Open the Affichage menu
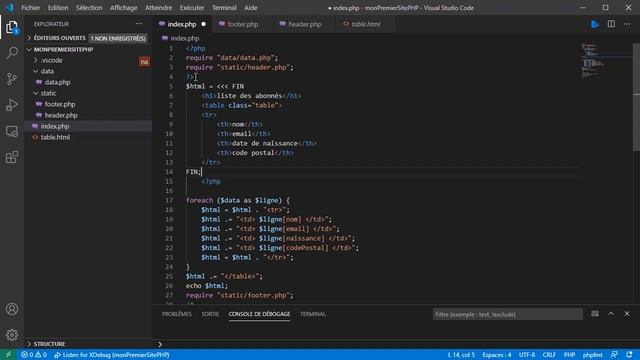The height and width of the screenshot is (360, 640). pyautogui.click(x=124, y=7)
